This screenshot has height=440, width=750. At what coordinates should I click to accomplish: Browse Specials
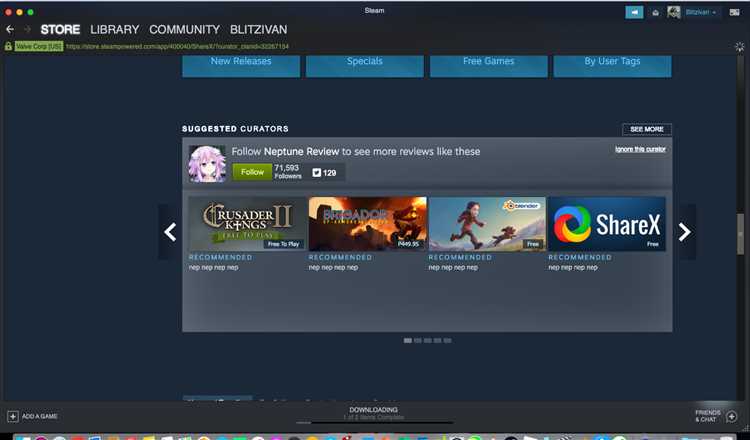[x=364, y=66]
